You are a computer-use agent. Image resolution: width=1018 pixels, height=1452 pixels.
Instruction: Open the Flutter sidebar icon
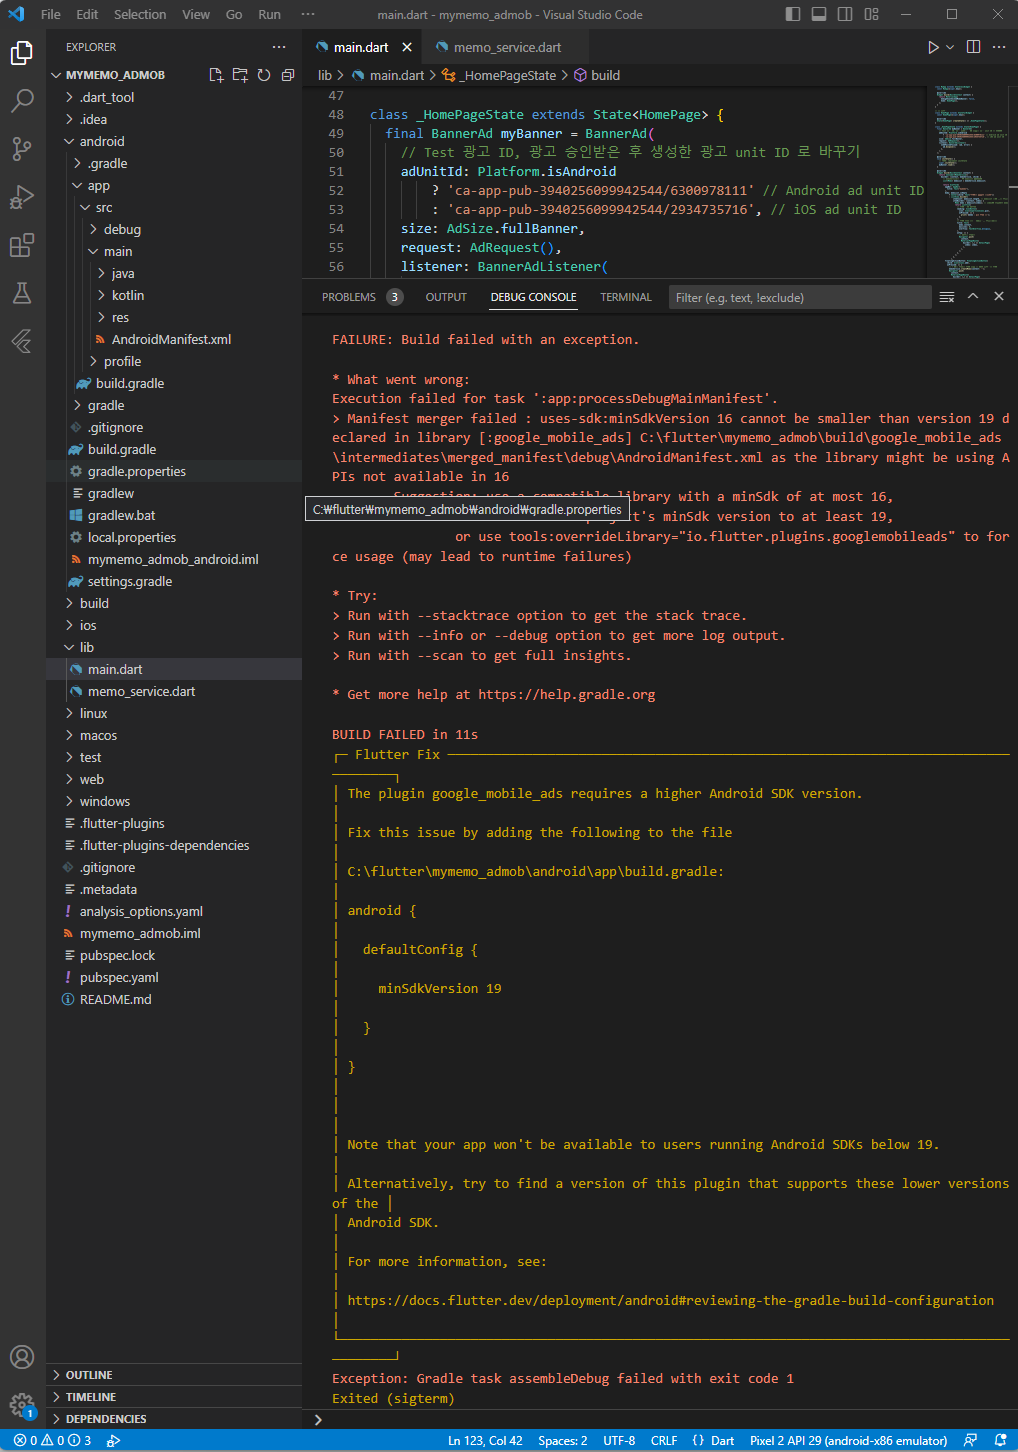(22, 341)
